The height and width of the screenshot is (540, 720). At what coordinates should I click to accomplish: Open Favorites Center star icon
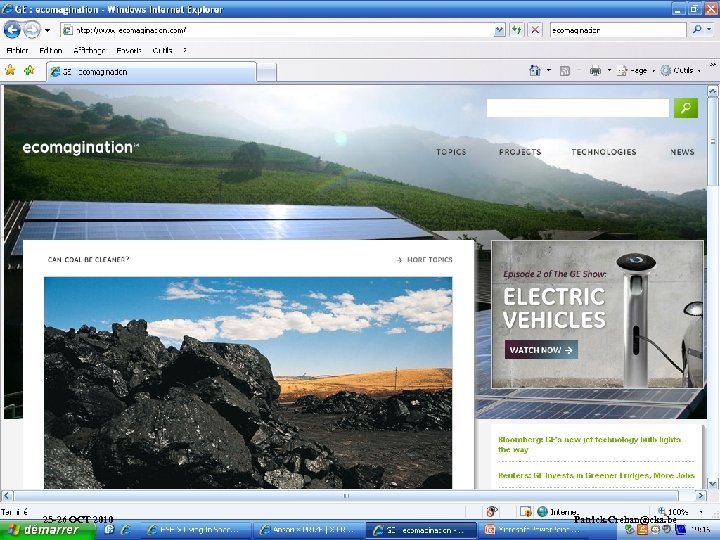coord(10,70)
